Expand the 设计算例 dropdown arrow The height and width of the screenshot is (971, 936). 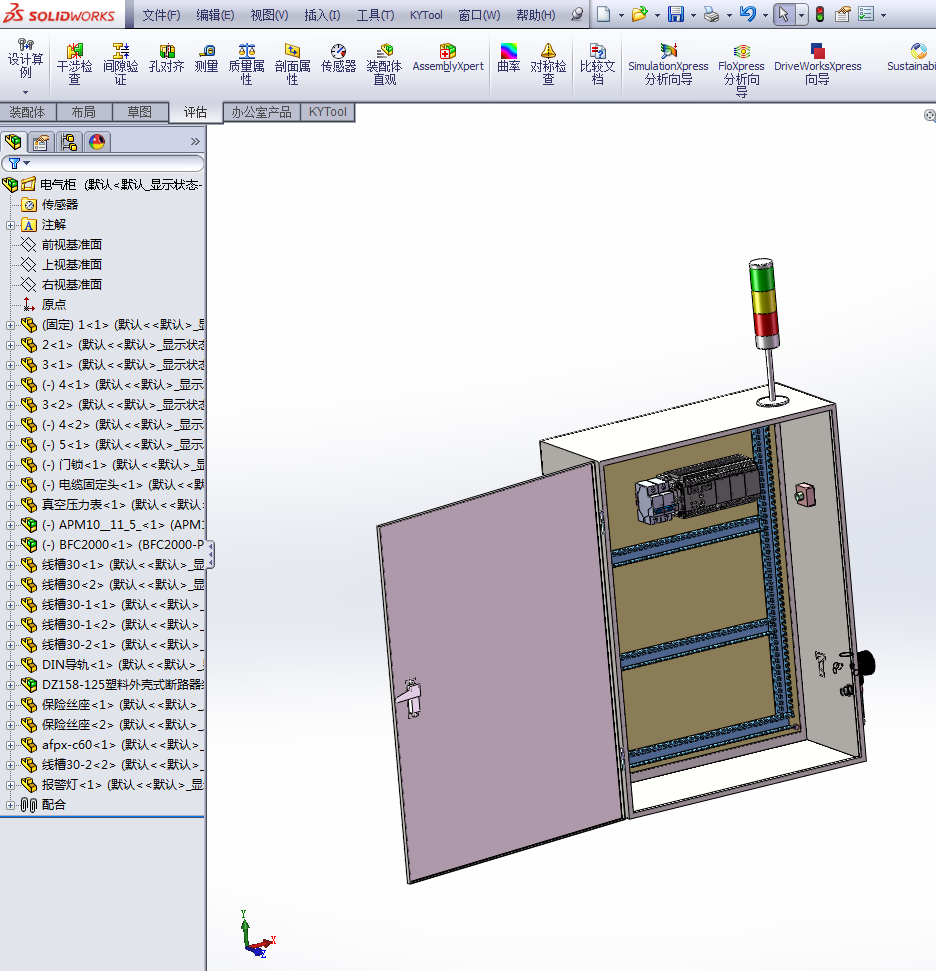click(25, 92)
